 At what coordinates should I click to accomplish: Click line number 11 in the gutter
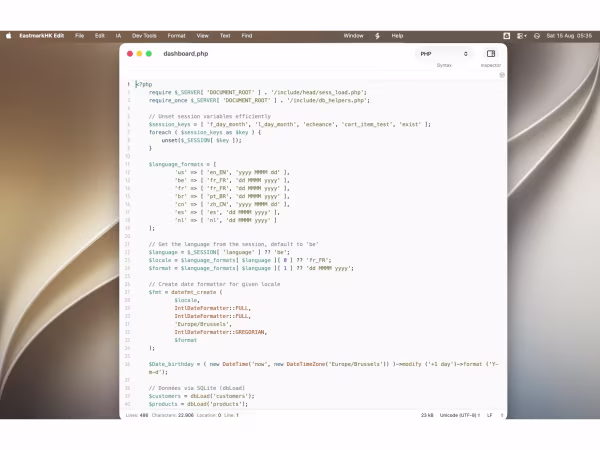128,164
